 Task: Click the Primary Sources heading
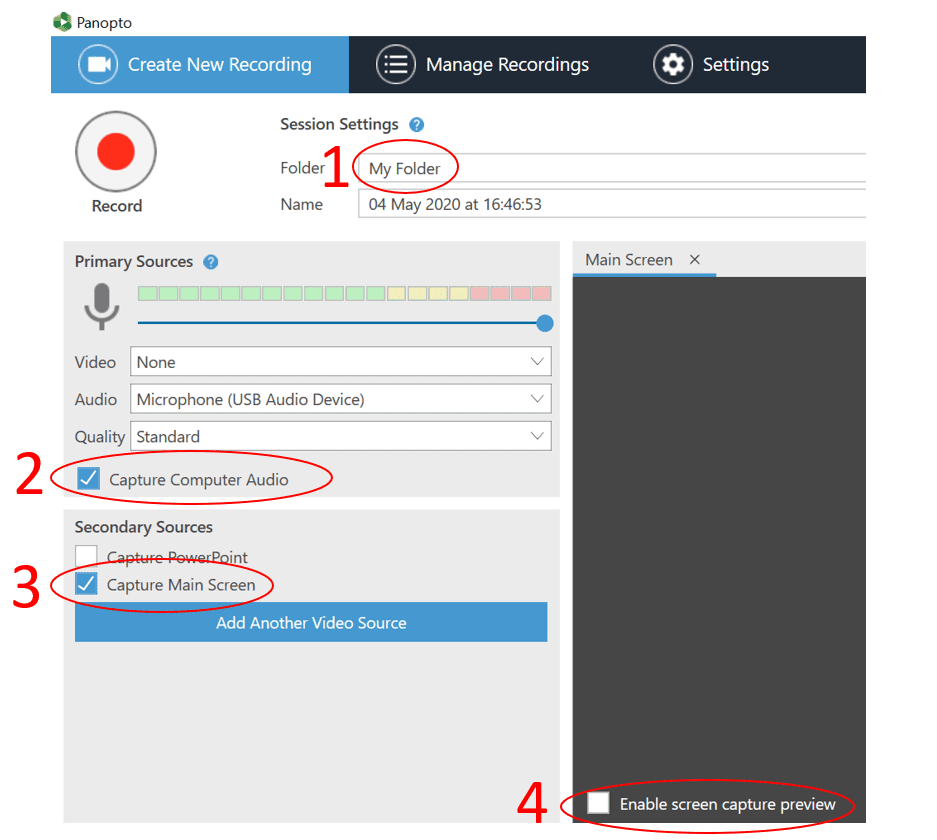(x=134, y=262)
